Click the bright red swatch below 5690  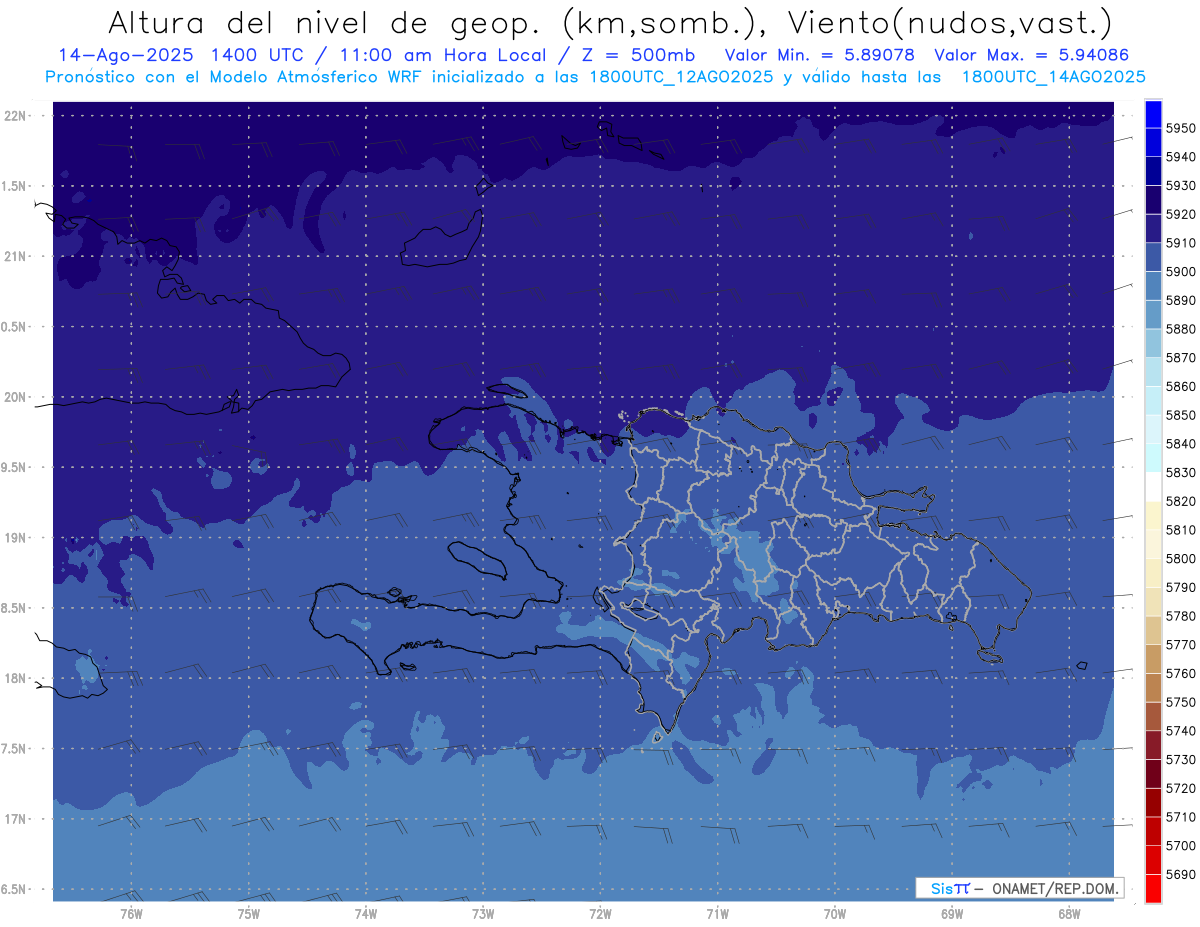pos(1152,888)
